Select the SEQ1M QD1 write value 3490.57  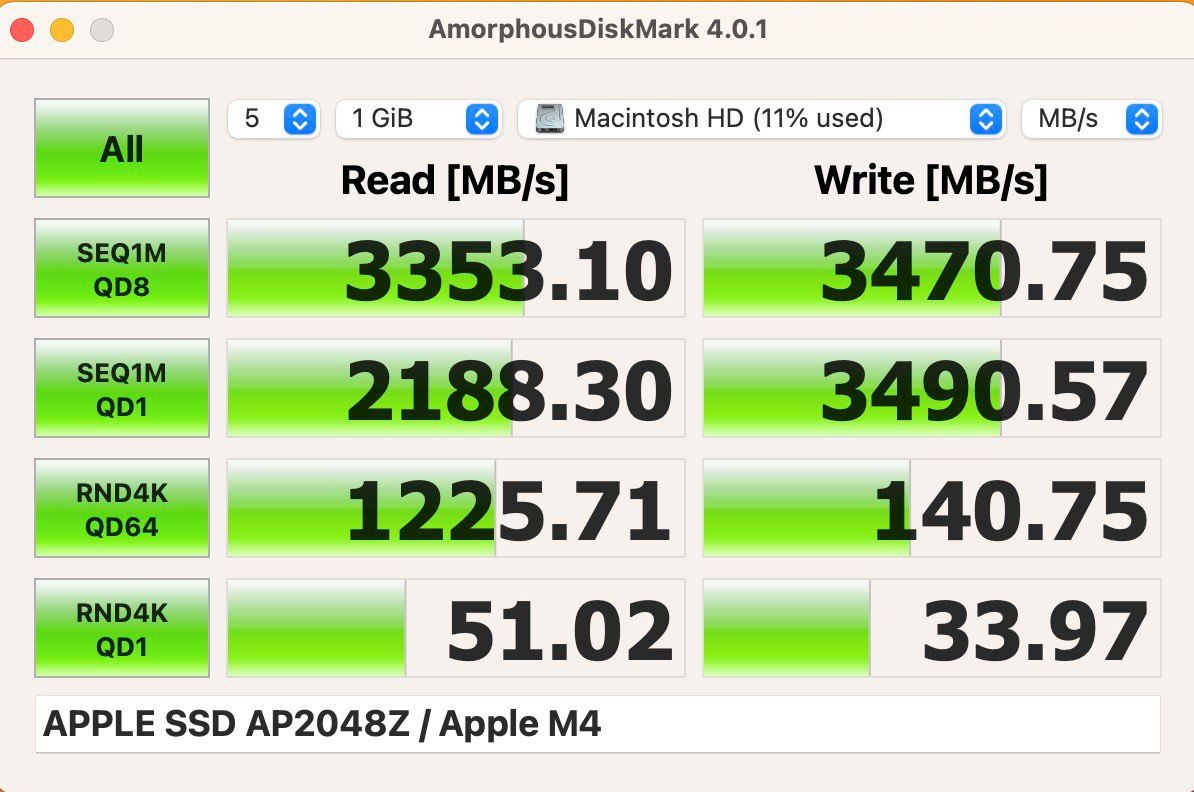pyautogui.click(x=932, y=389)
